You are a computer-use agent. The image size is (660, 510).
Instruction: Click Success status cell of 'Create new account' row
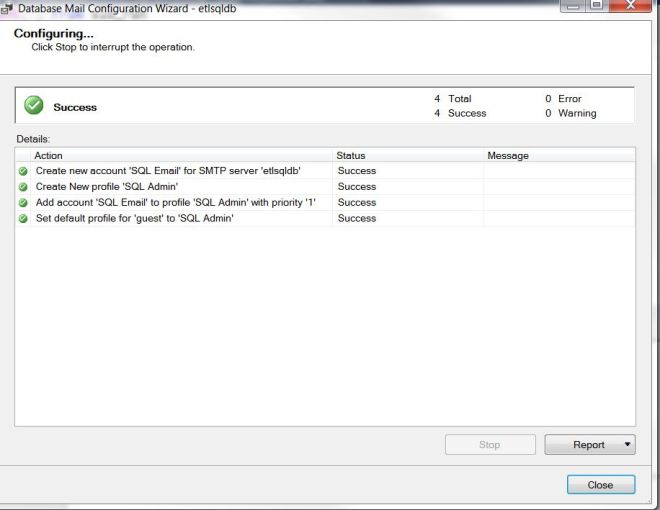click(x=357, y=171)
